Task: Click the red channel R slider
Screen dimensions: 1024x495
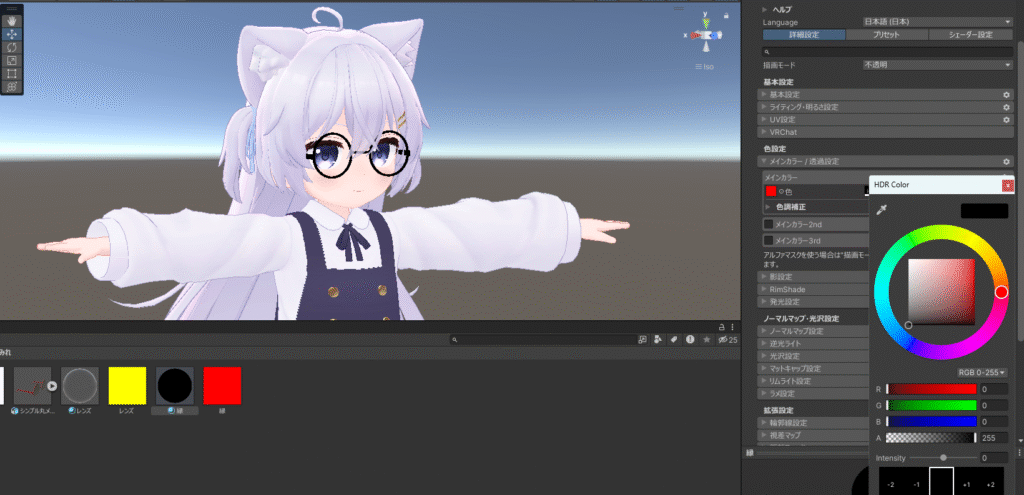Action: (x=931, y=389)
